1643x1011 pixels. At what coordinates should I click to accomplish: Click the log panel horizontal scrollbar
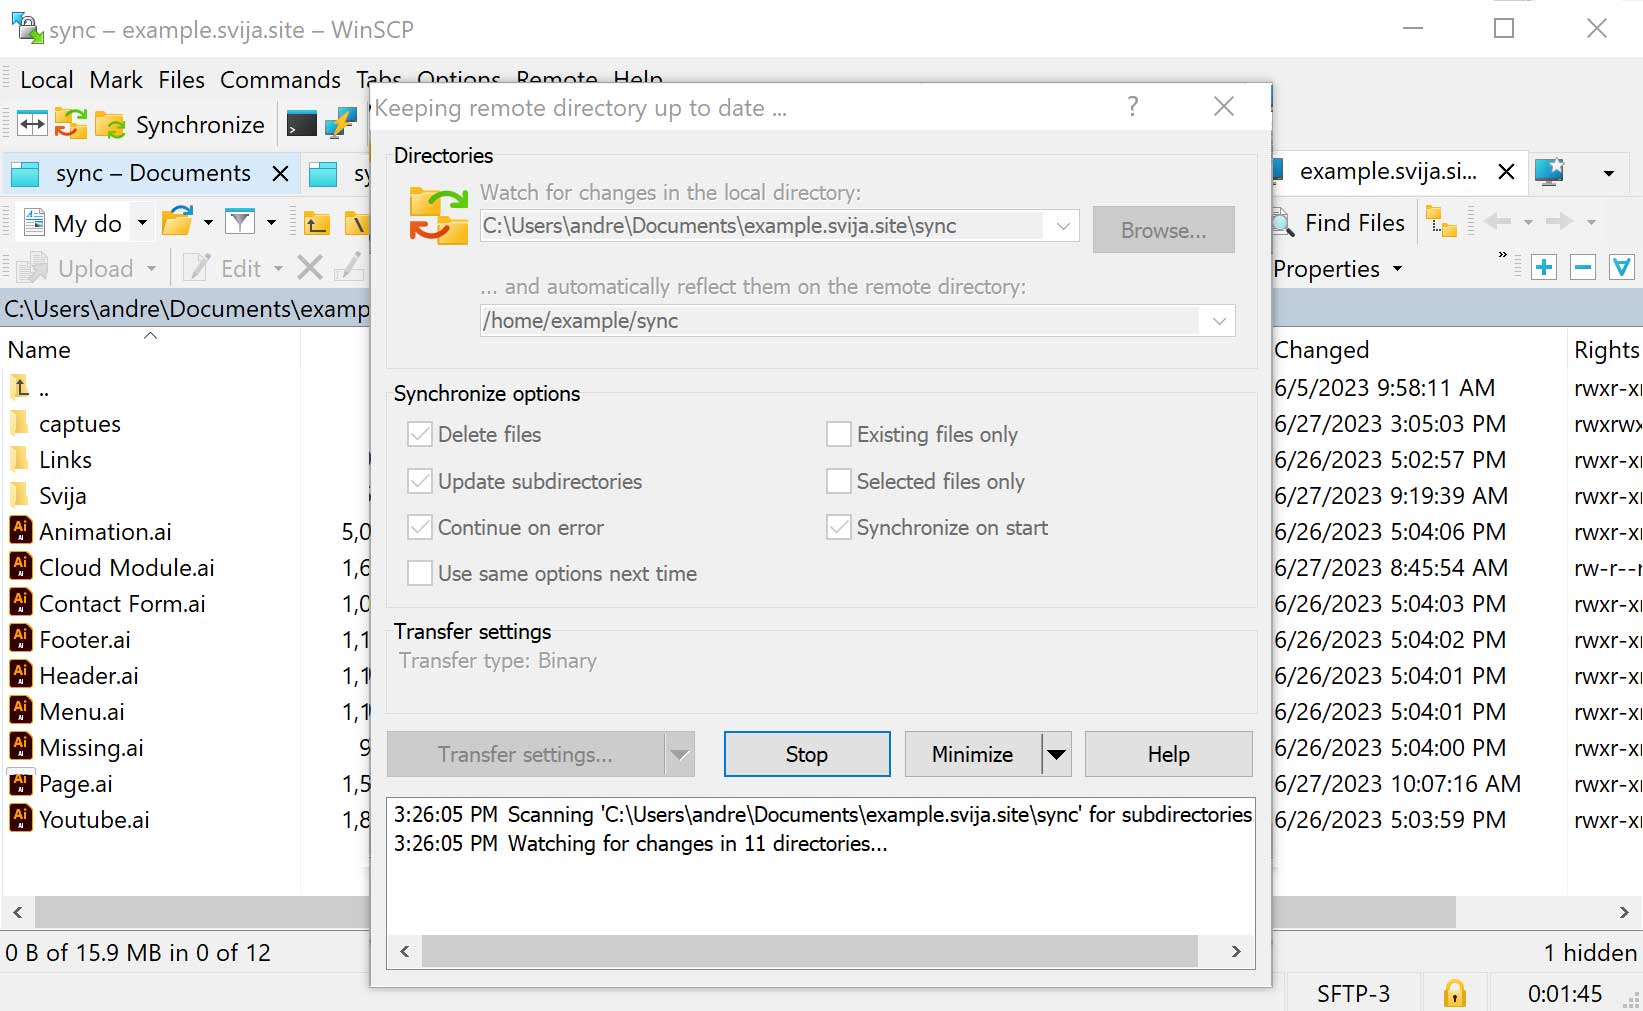[x=809, y=951]
